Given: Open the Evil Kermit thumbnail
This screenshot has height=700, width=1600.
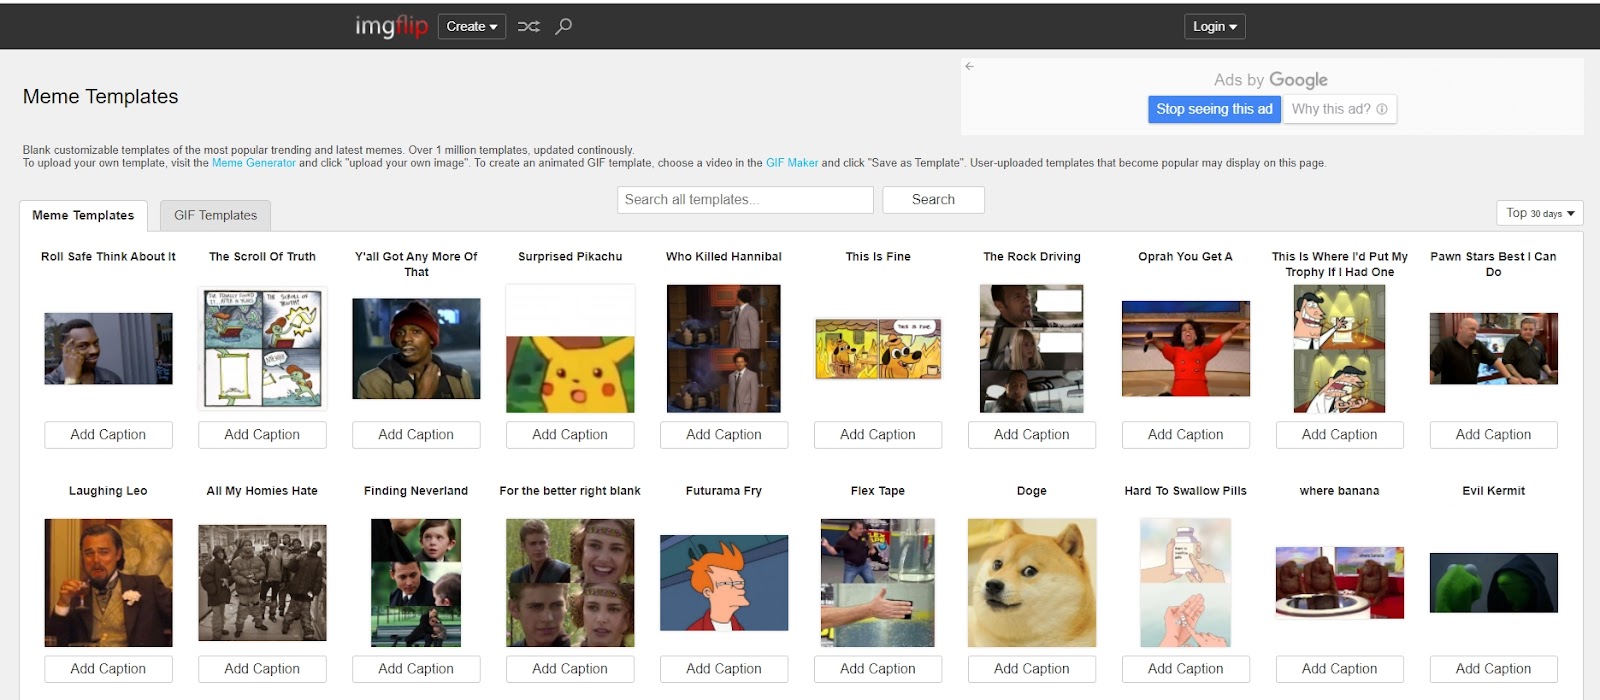Looking at the screenshot, I should [x=1494, y=582].
